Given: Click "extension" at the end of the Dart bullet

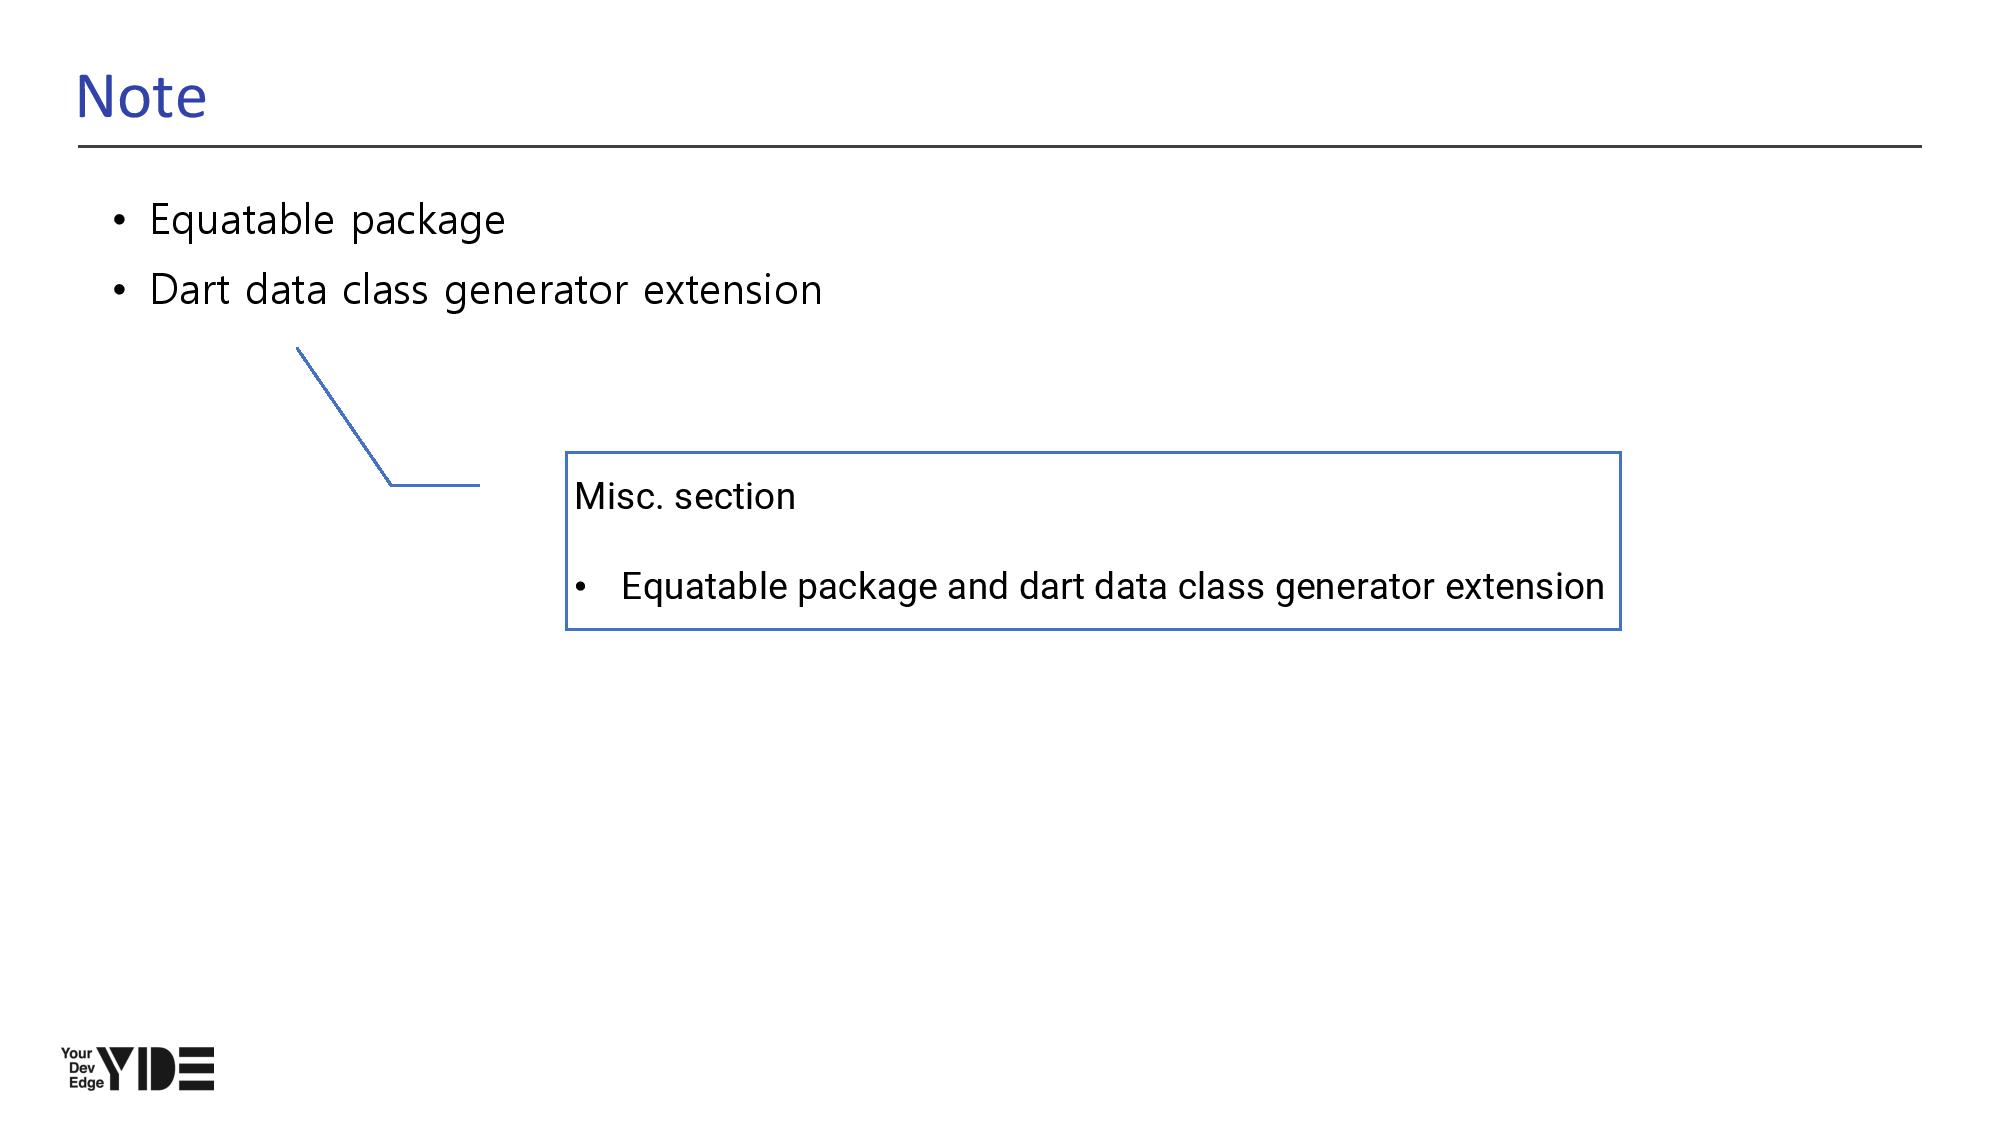Looking at the screenshot, I should pyautogui.click(x=732, y=290).
